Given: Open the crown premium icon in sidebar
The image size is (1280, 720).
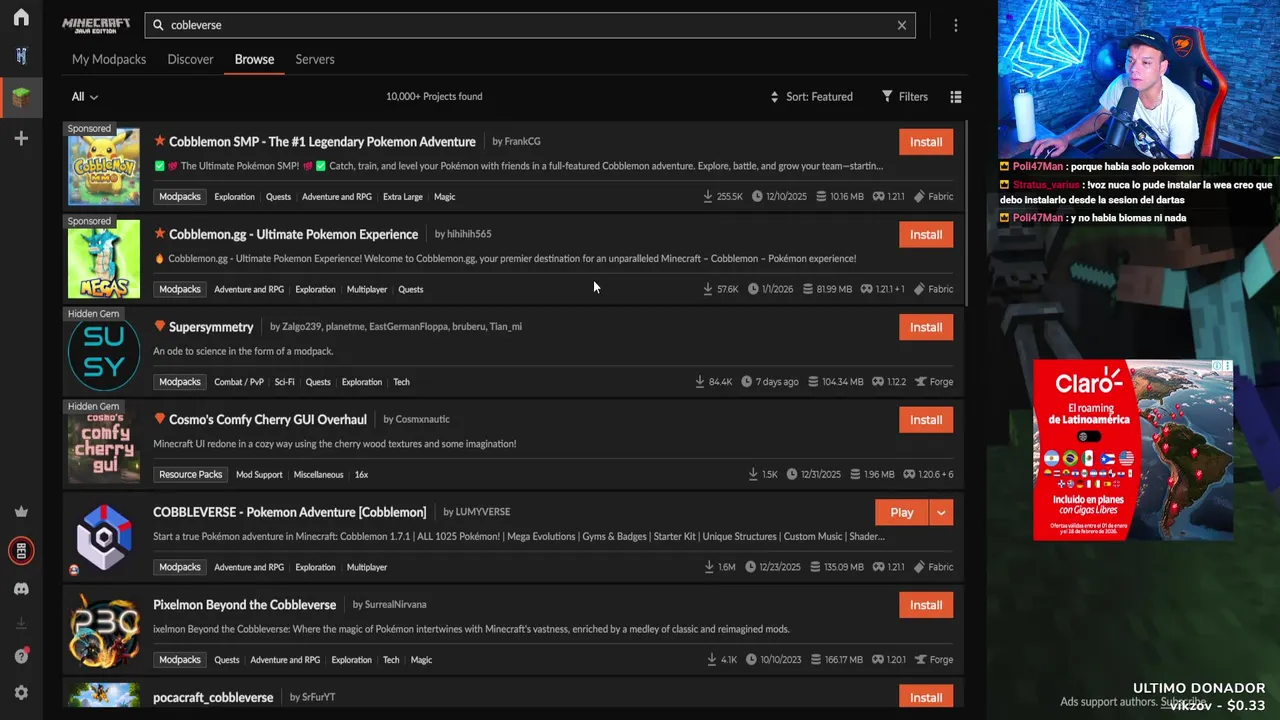Looking at the screenshot, I should point(21,512).
